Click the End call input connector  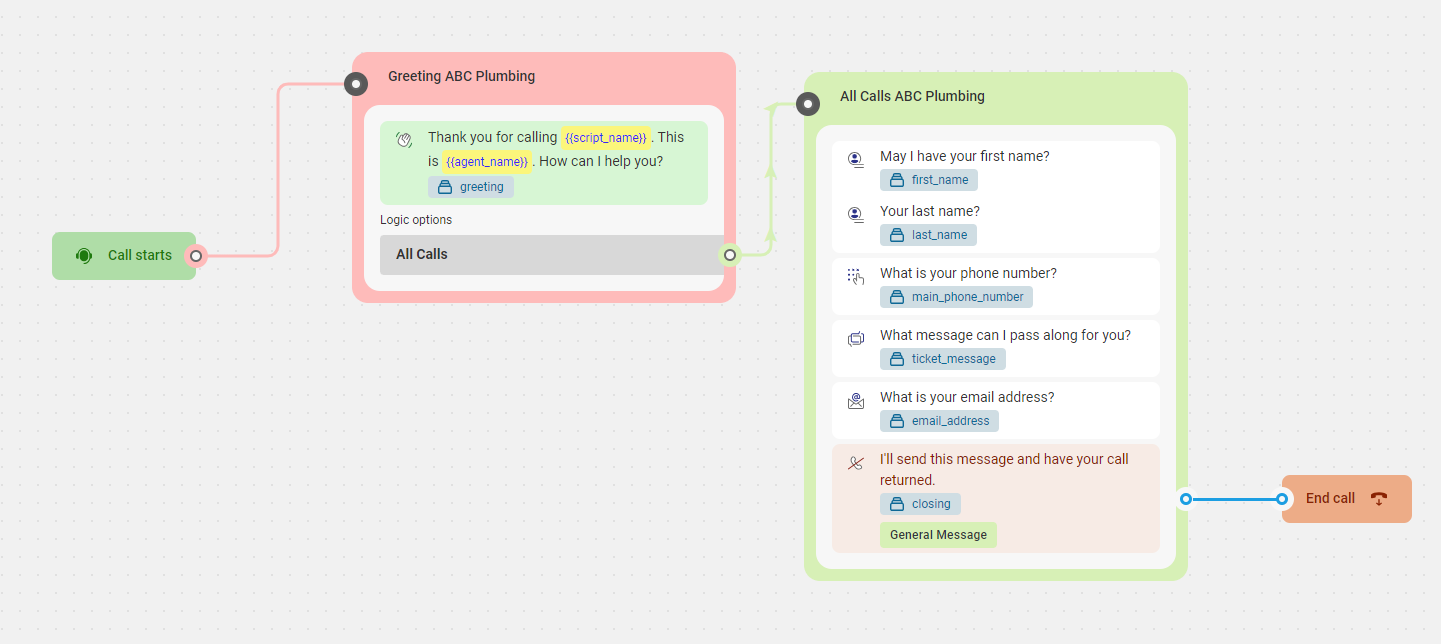point(1284,498)
